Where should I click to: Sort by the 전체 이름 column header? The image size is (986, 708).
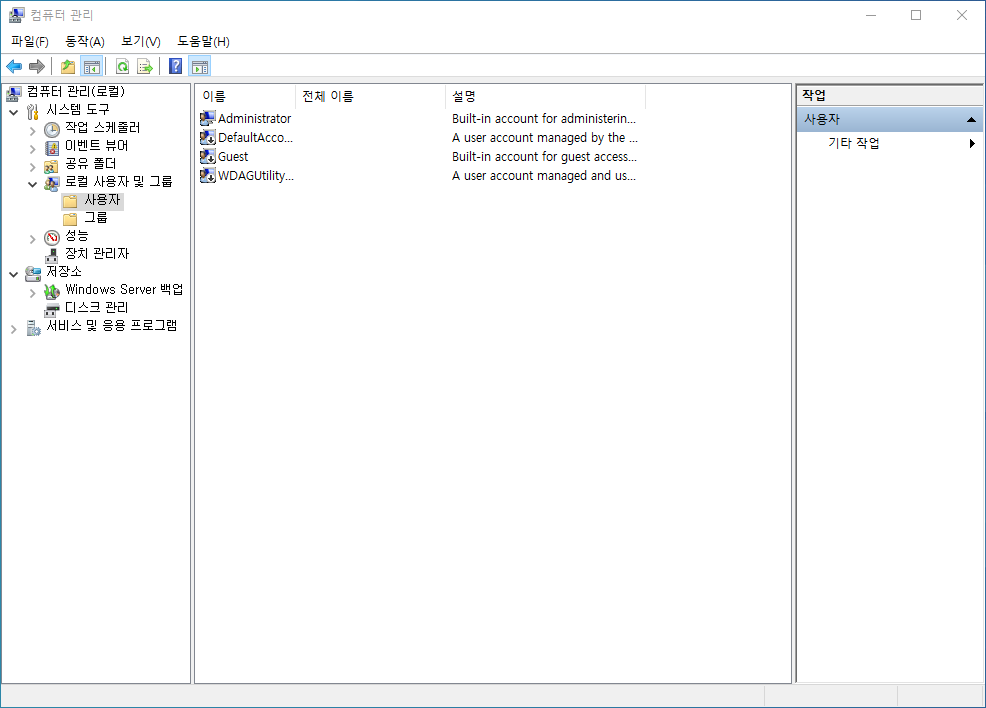tap(370, 96)
